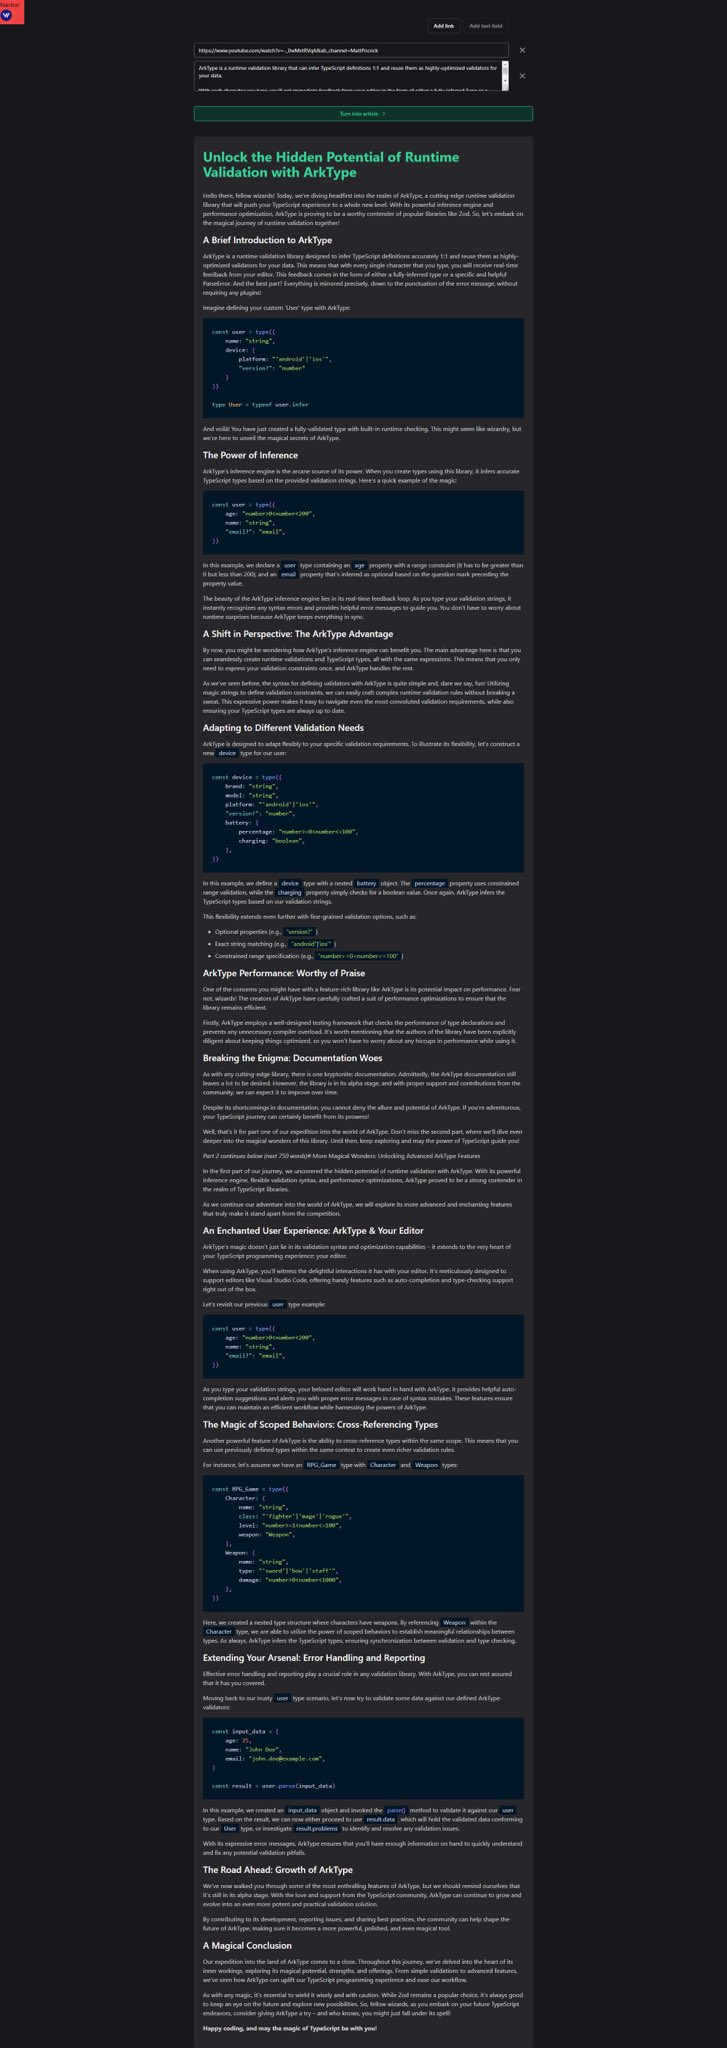
Task: Click heading 'Breaking the Enigma: Documentation Woes'
Action: [x=292, y=1058]
